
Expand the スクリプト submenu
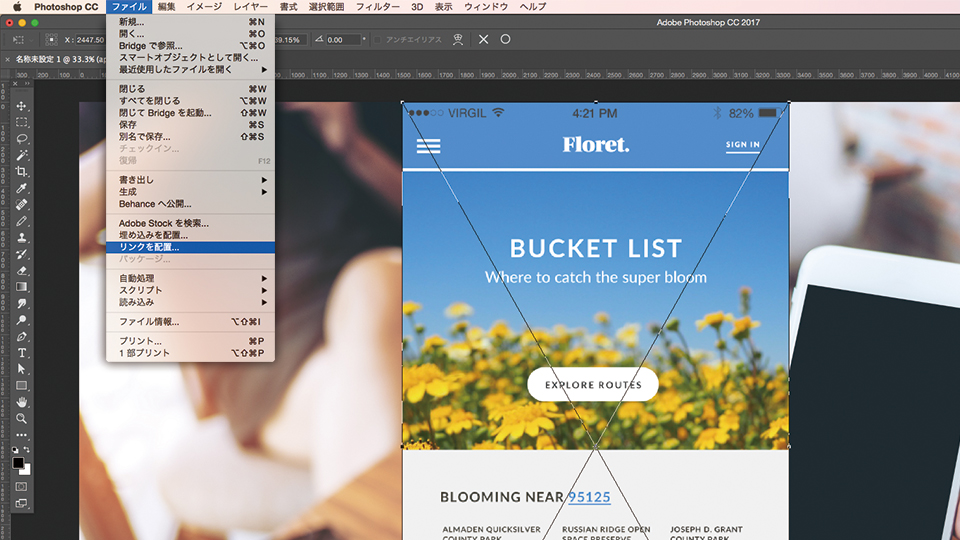(x=190, y=290)
